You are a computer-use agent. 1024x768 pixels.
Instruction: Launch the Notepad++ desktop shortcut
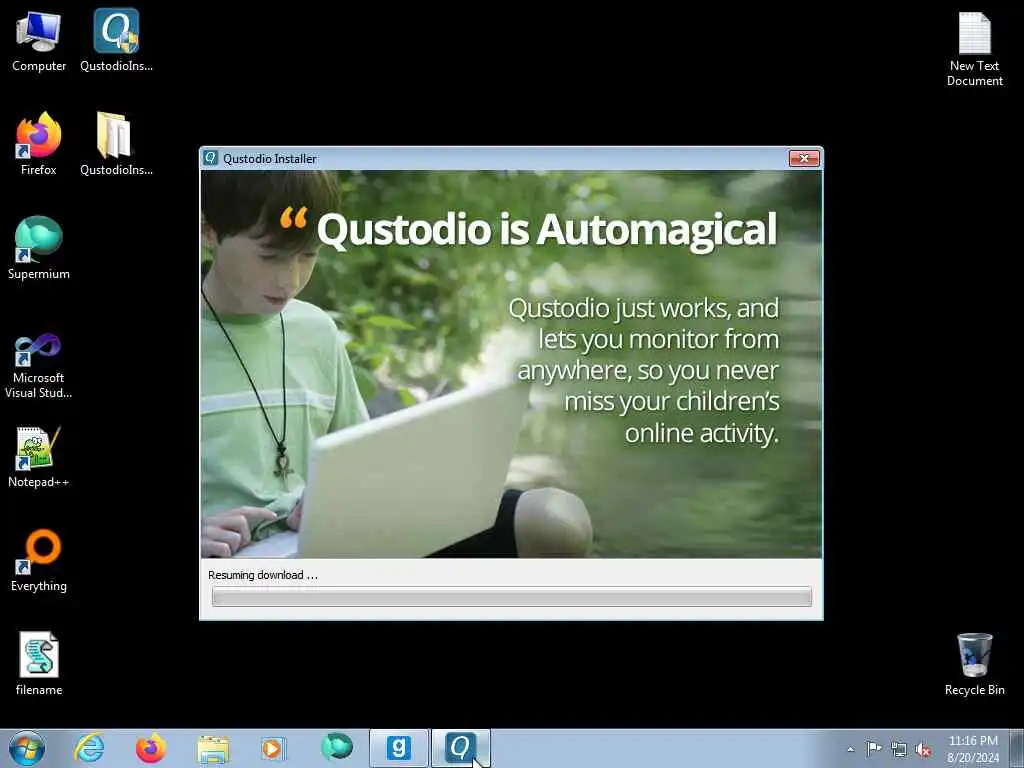click(39, 456)
